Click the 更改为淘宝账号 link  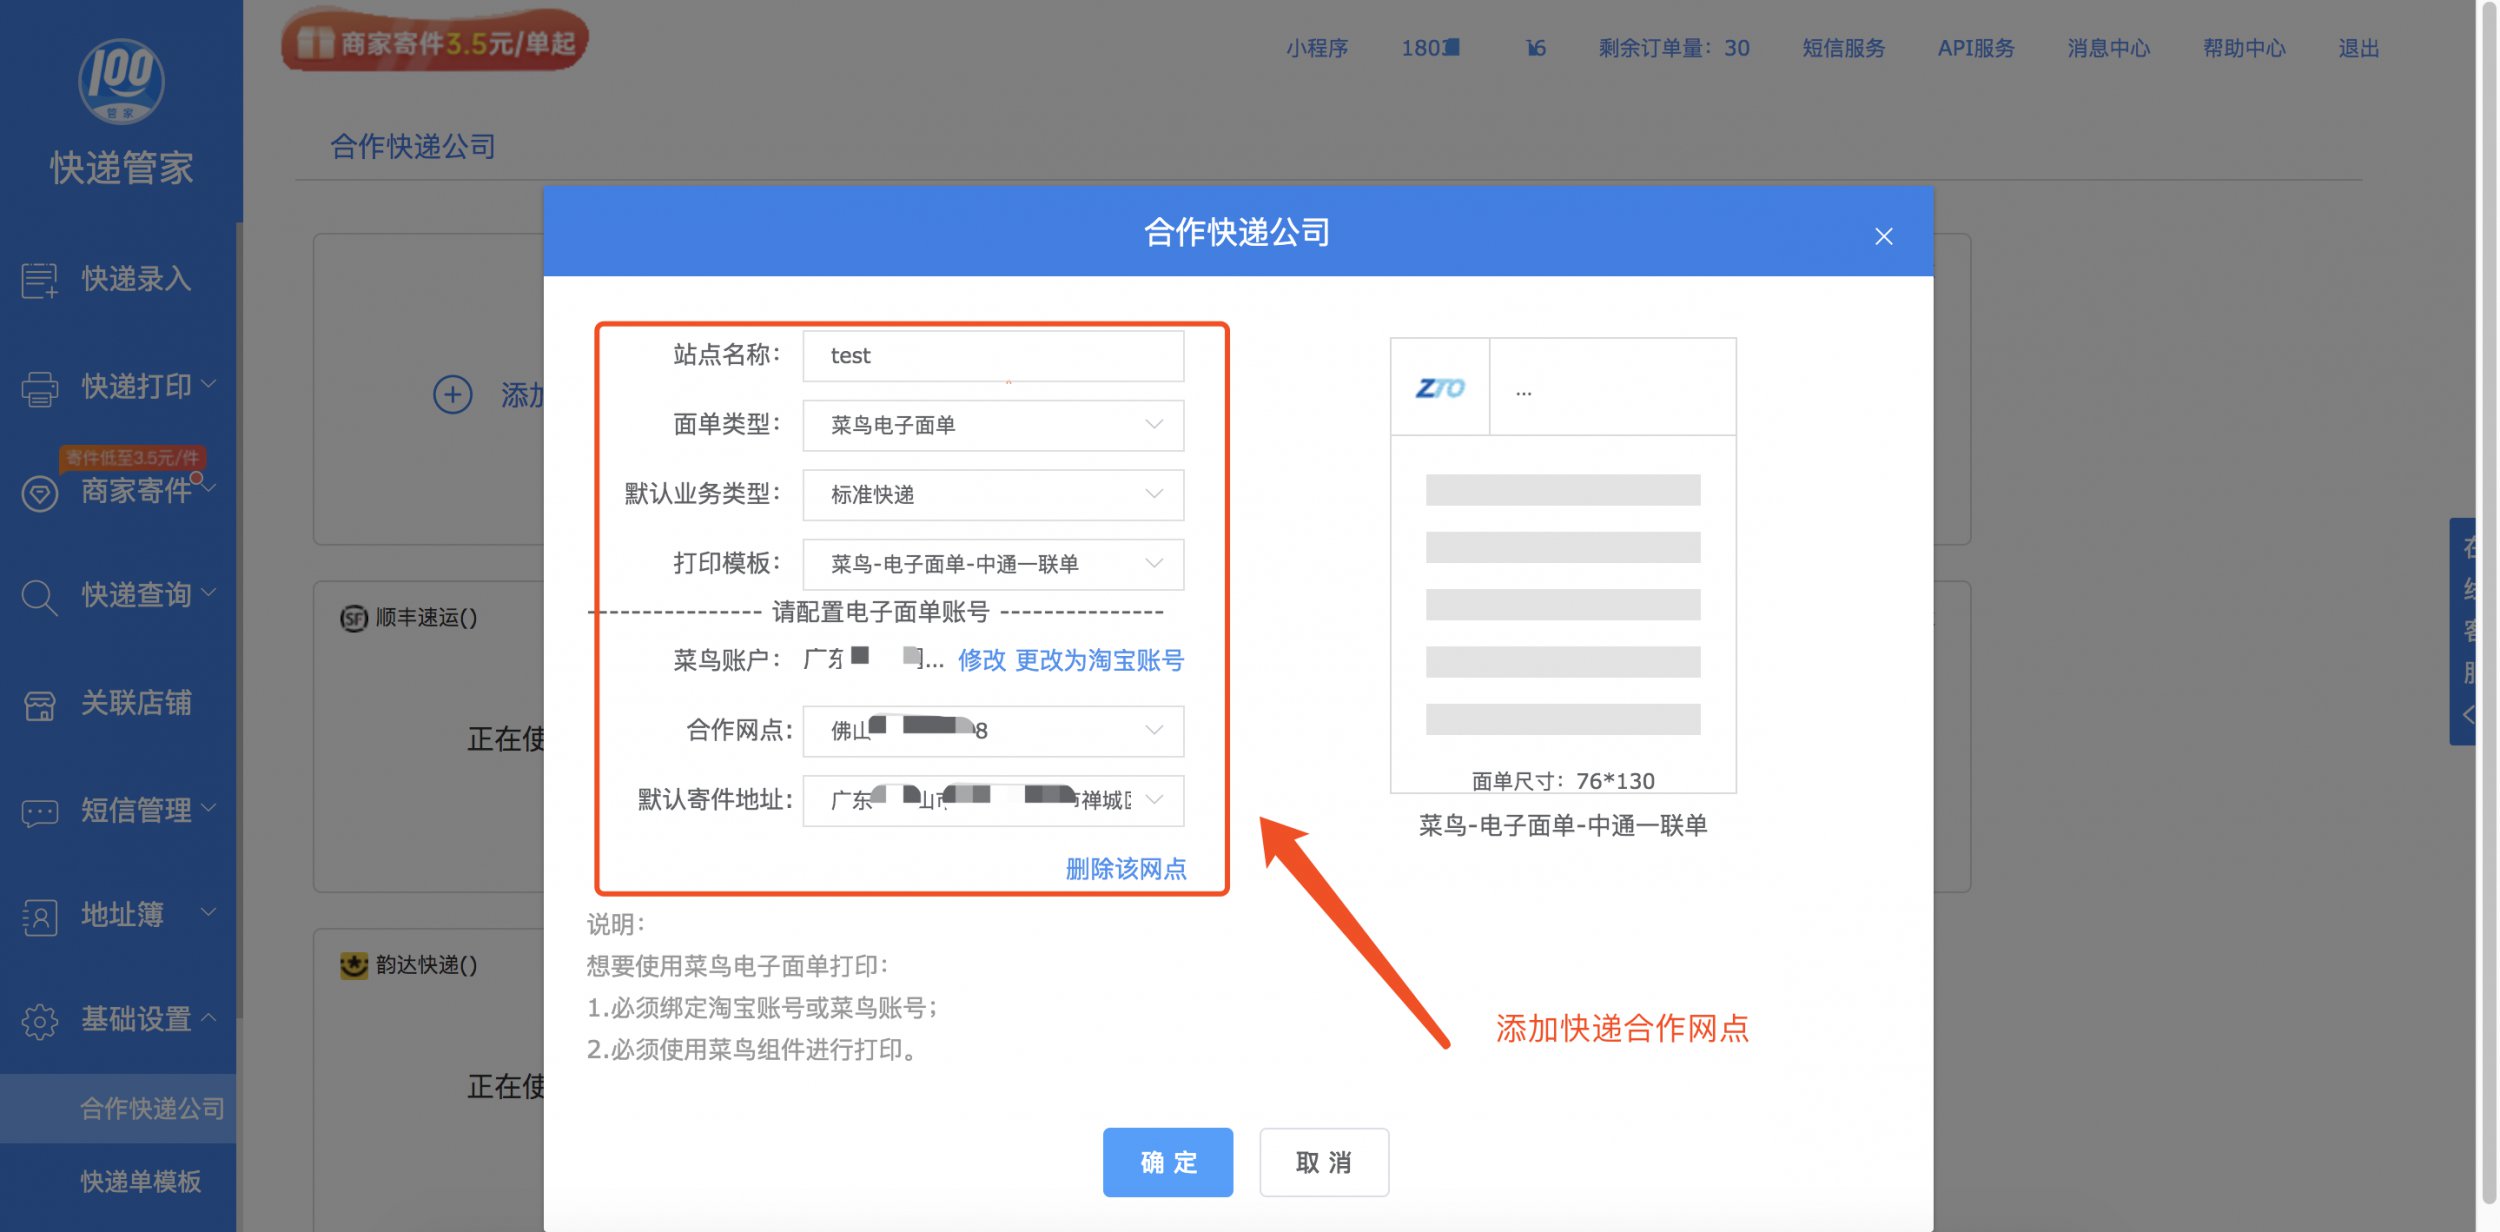click(x=1099, y=660)
